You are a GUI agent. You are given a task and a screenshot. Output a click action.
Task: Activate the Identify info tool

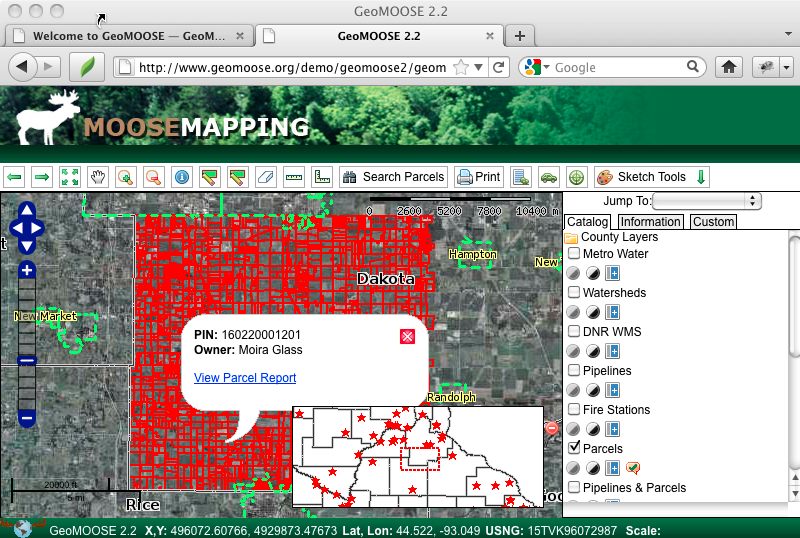coord(182,177)
